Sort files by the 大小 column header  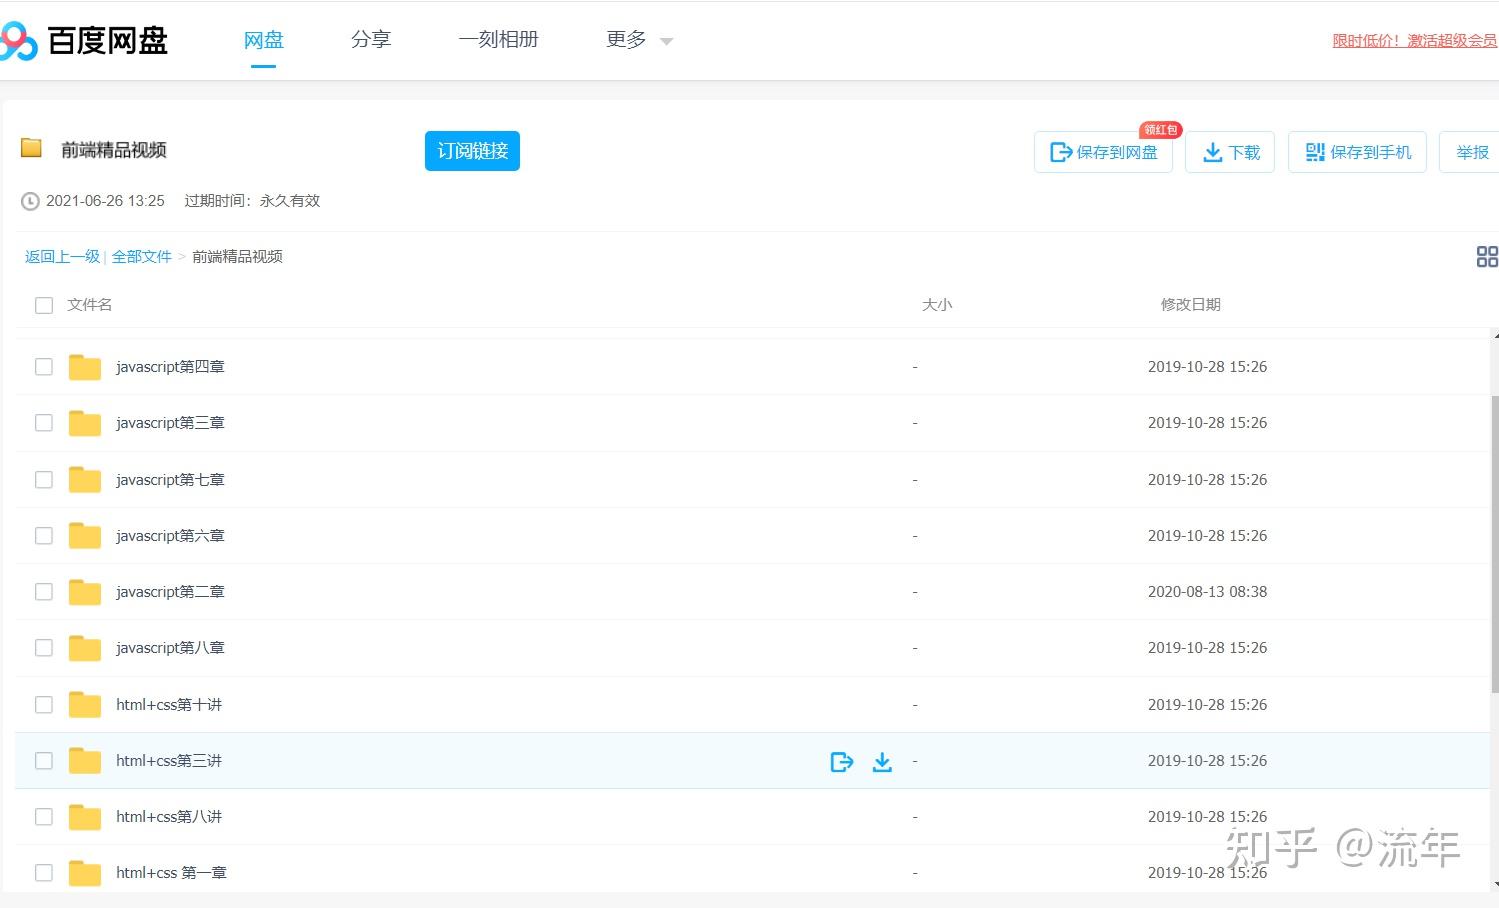[x=937, y=305]
